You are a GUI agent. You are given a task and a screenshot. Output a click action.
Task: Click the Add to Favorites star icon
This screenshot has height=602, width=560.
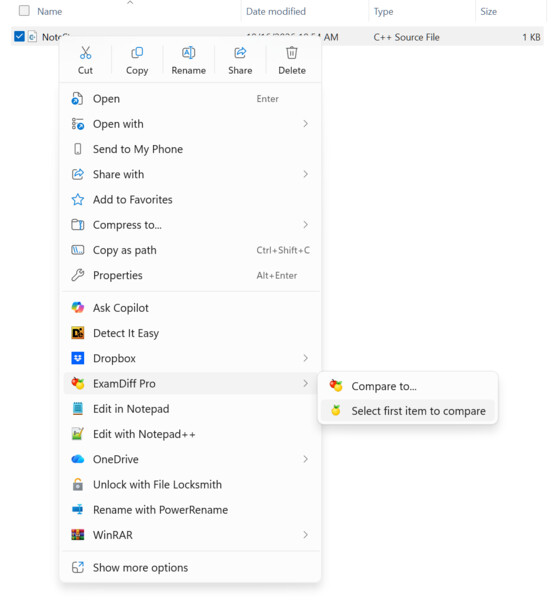click(78, 200)
